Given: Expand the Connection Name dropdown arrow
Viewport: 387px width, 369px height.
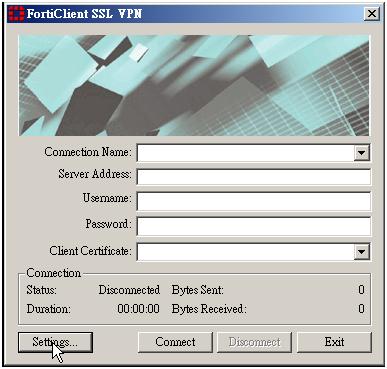Looking at the screenshot, I should [362, 153].
